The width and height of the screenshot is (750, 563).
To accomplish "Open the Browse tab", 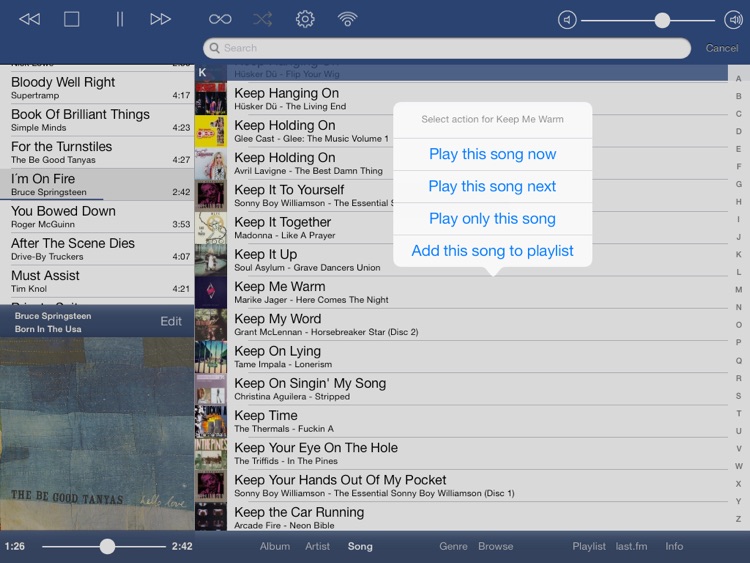I will click(496, 546).
